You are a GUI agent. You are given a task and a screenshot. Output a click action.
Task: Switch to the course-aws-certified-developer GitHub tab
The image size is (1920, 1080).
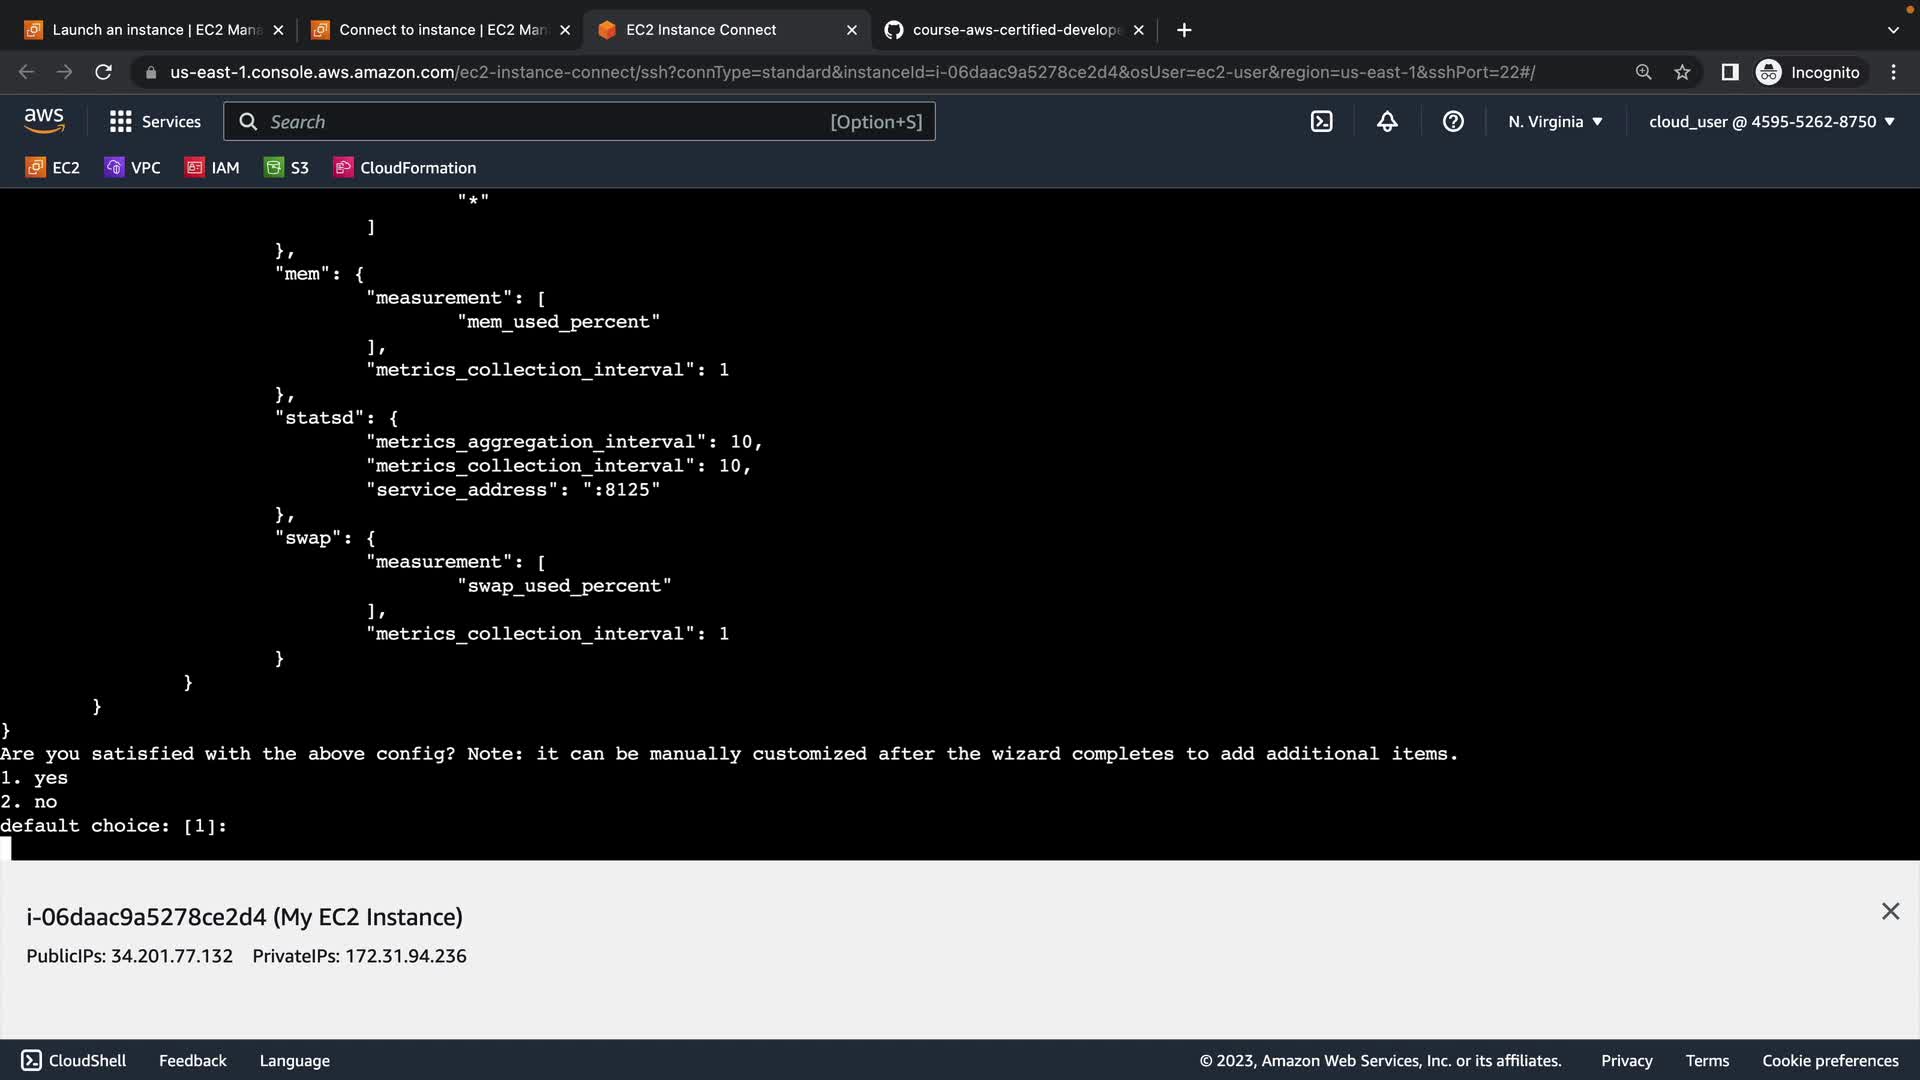[1010, 30]
